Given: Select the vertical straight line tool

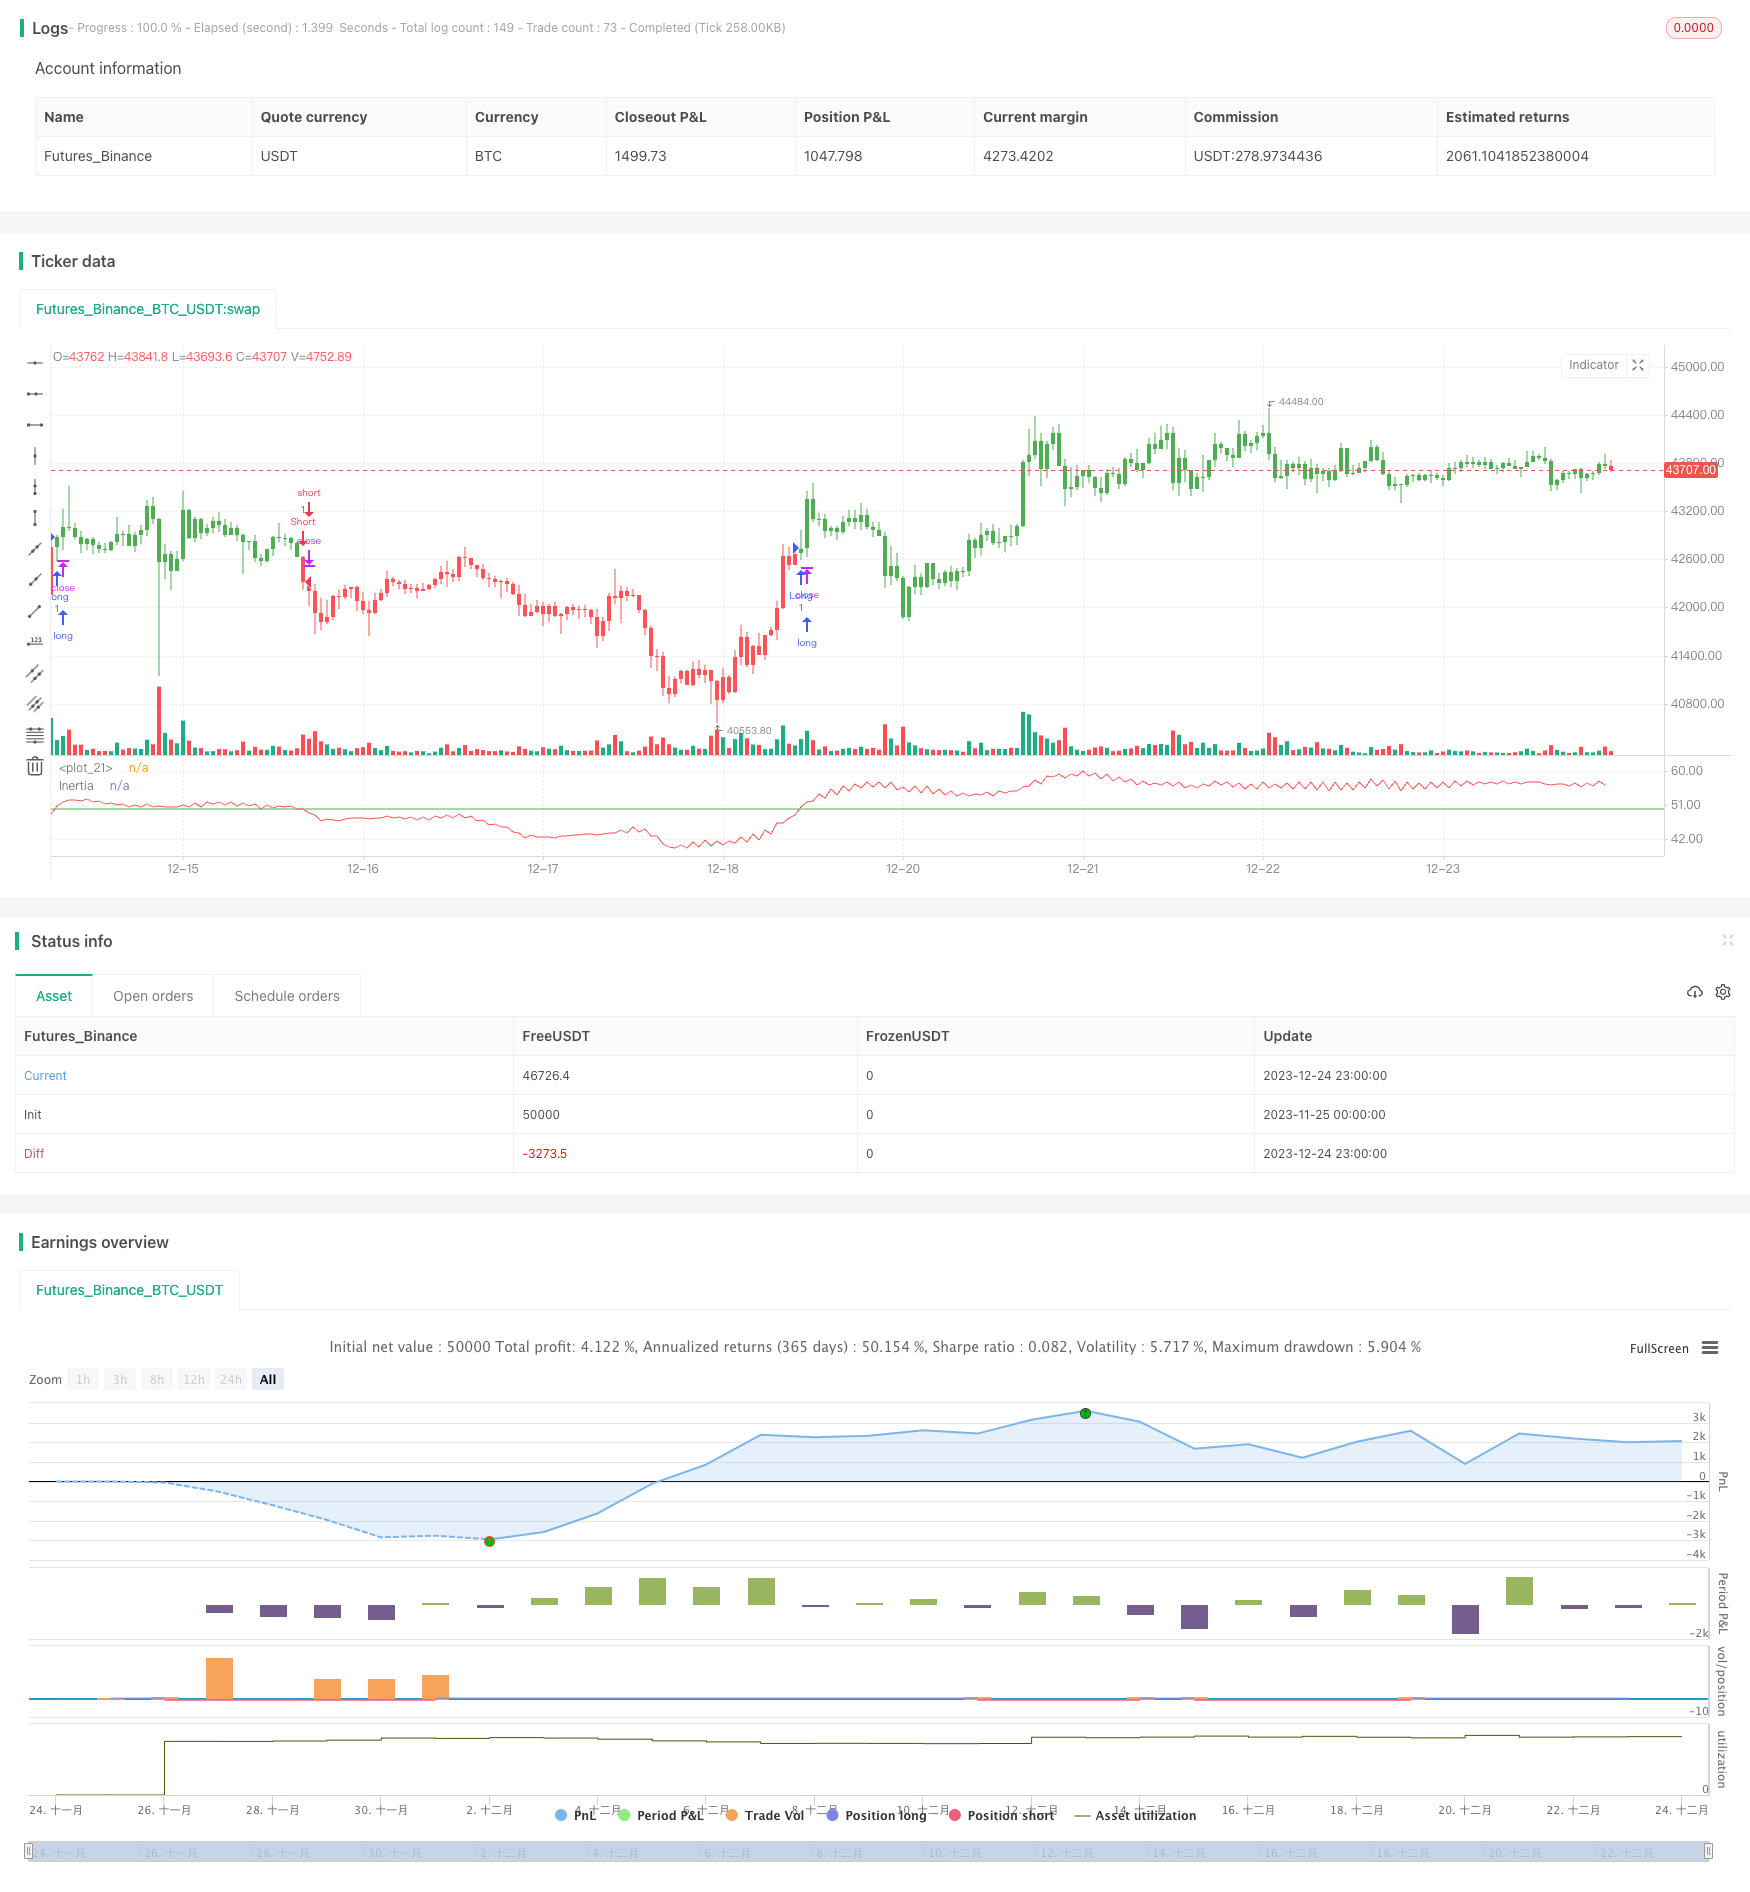Looking at the screenshot, I should (x=35, y=456).
